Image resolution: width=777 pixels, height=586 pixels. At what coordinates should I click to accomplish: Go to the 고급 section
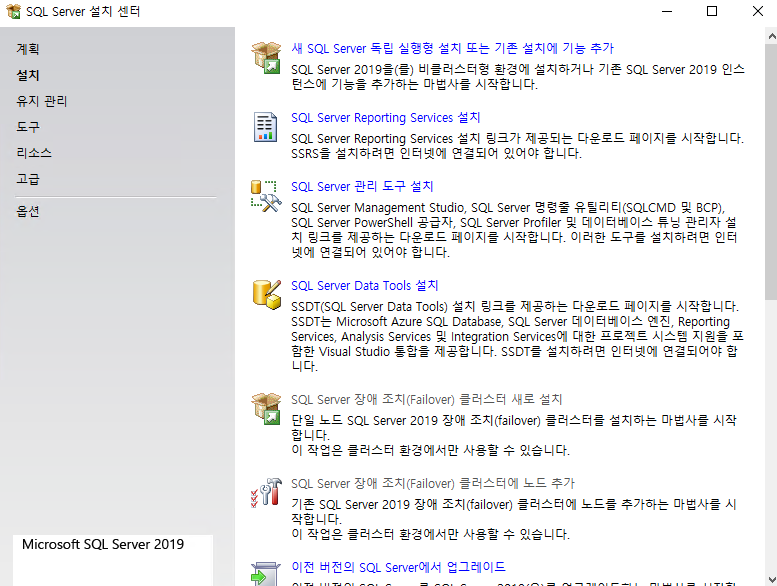(28, 179)
